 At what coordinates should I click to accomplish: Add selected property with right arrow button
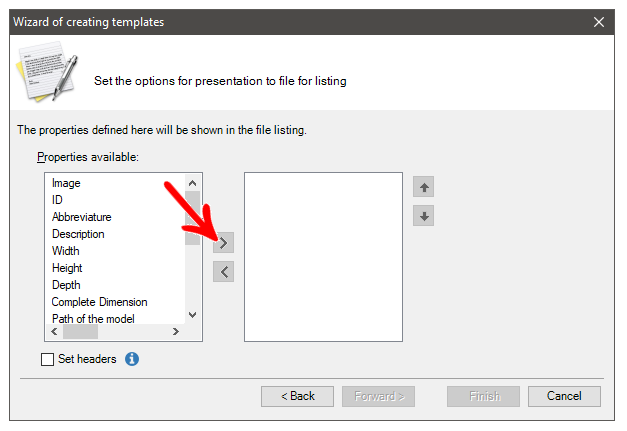pos(223,243)
